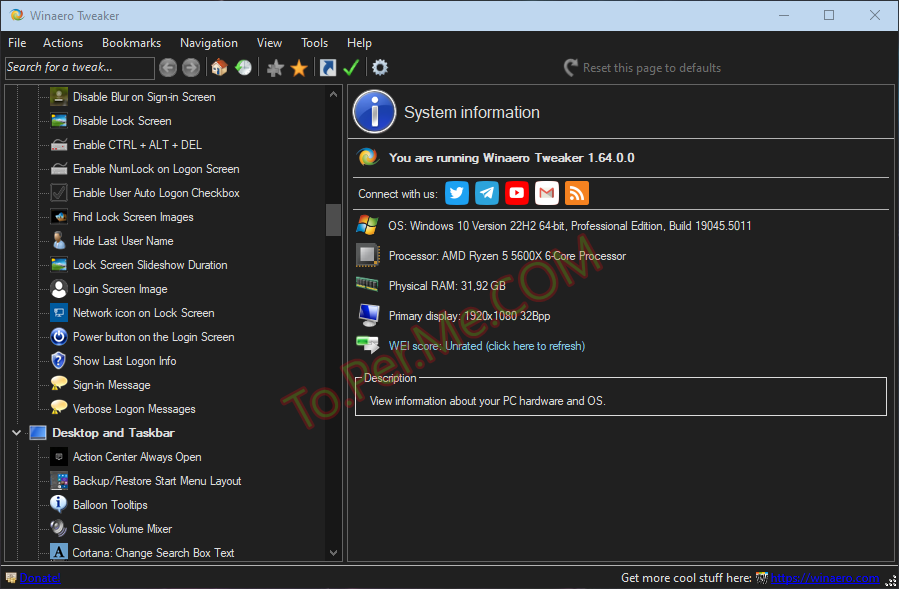Click the WEI score refresh link
Image resolution: width=899 pixels, height=589 pixels.
pyautogui.click(x=486, y=346)
